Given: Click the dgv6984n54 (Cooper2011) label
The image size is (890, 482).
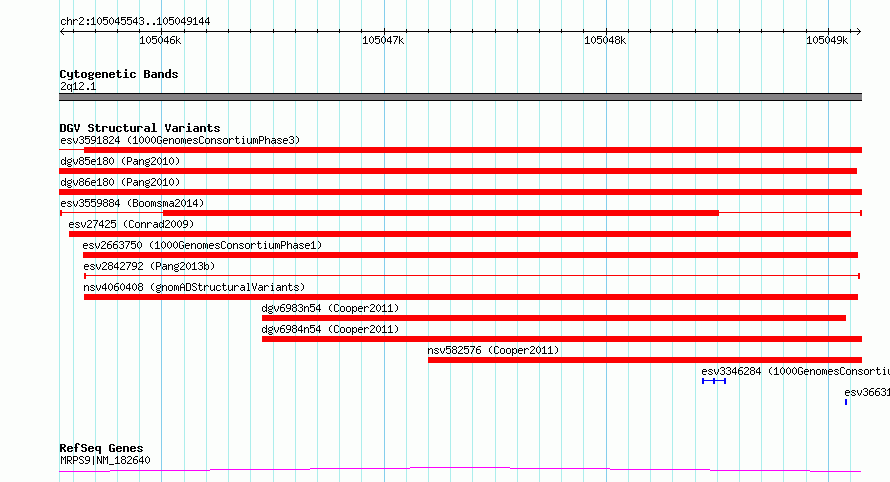Looking at the screenshot, I should (330, 329).
